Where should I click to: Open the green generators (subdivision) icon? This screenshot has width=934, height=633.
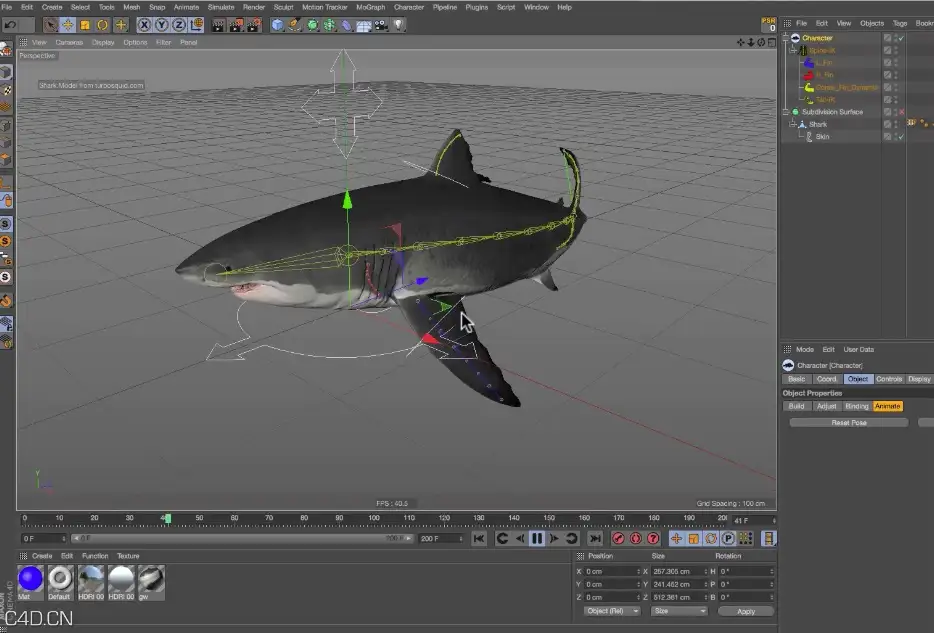(x=312, y=25)
